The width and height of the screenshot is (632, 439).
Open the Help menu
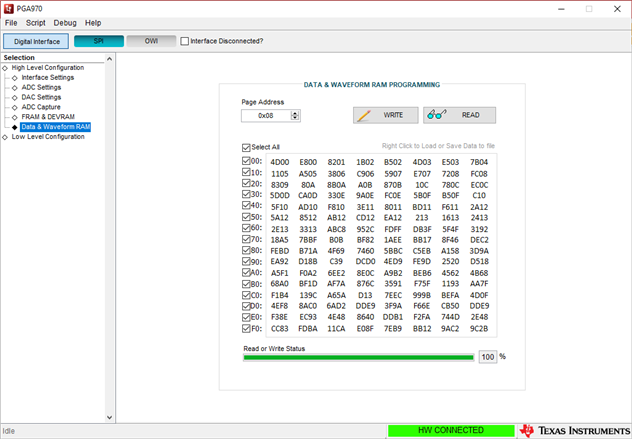93,23
